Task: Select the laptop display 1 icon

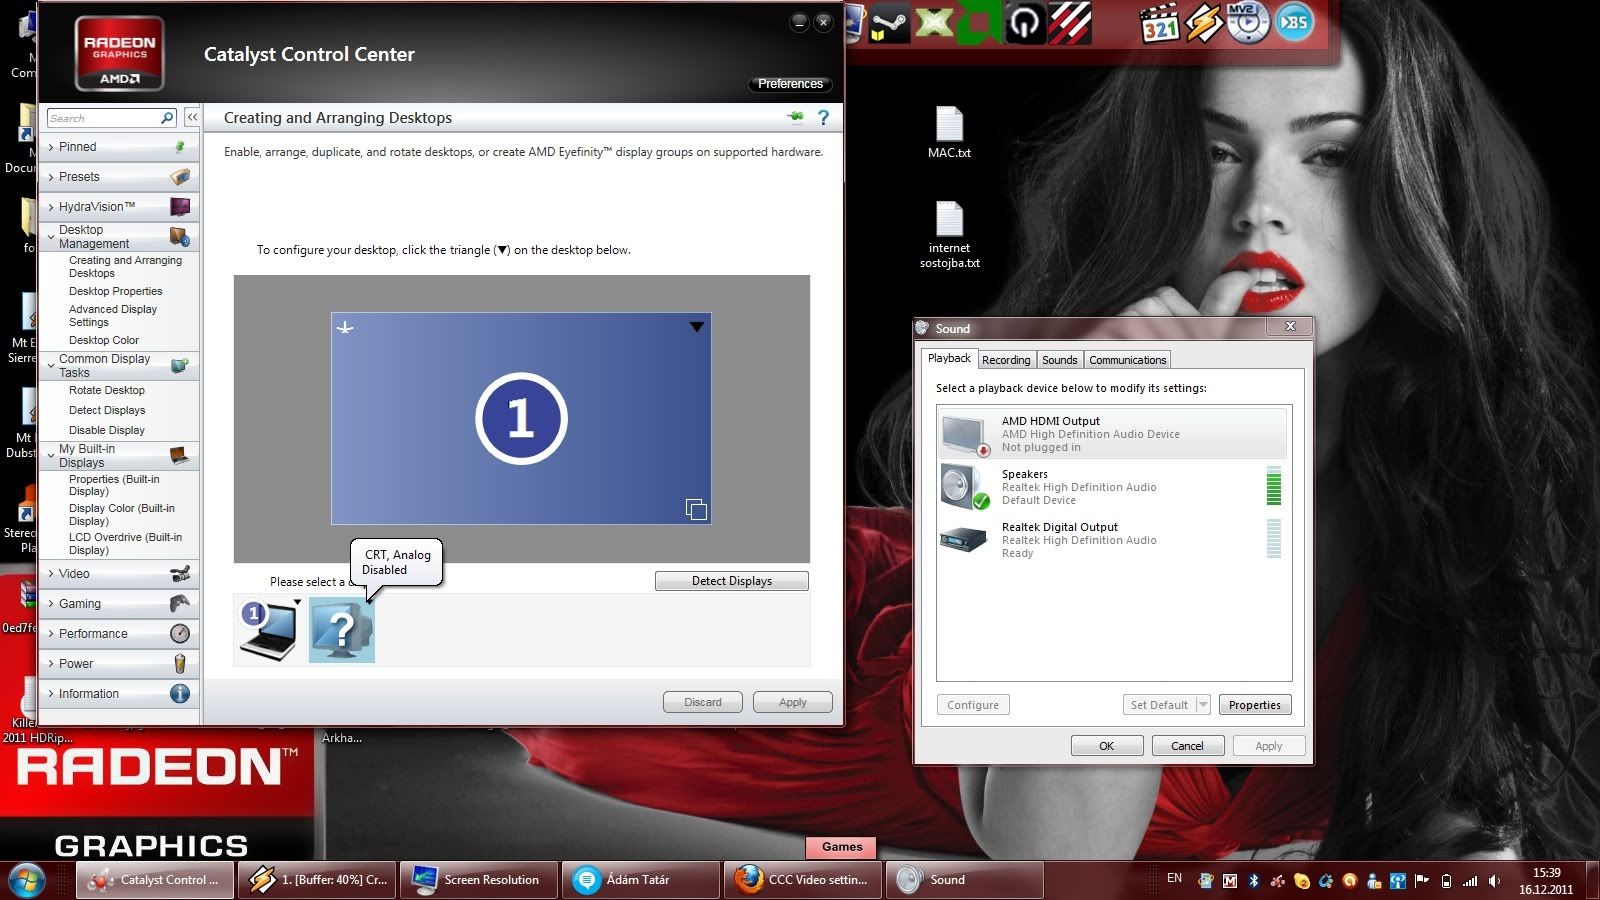Action: pos(270,629)
